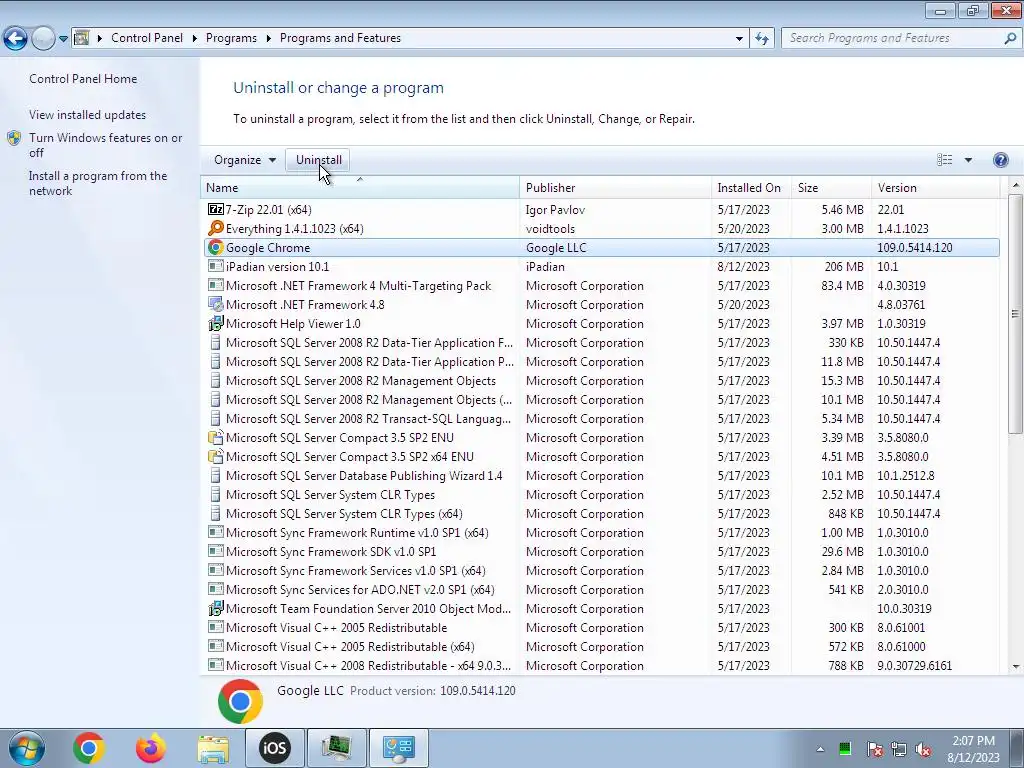Open the Windows Start menu
This screenshot has height=768, width=1024.
click(x=26, y=748)
